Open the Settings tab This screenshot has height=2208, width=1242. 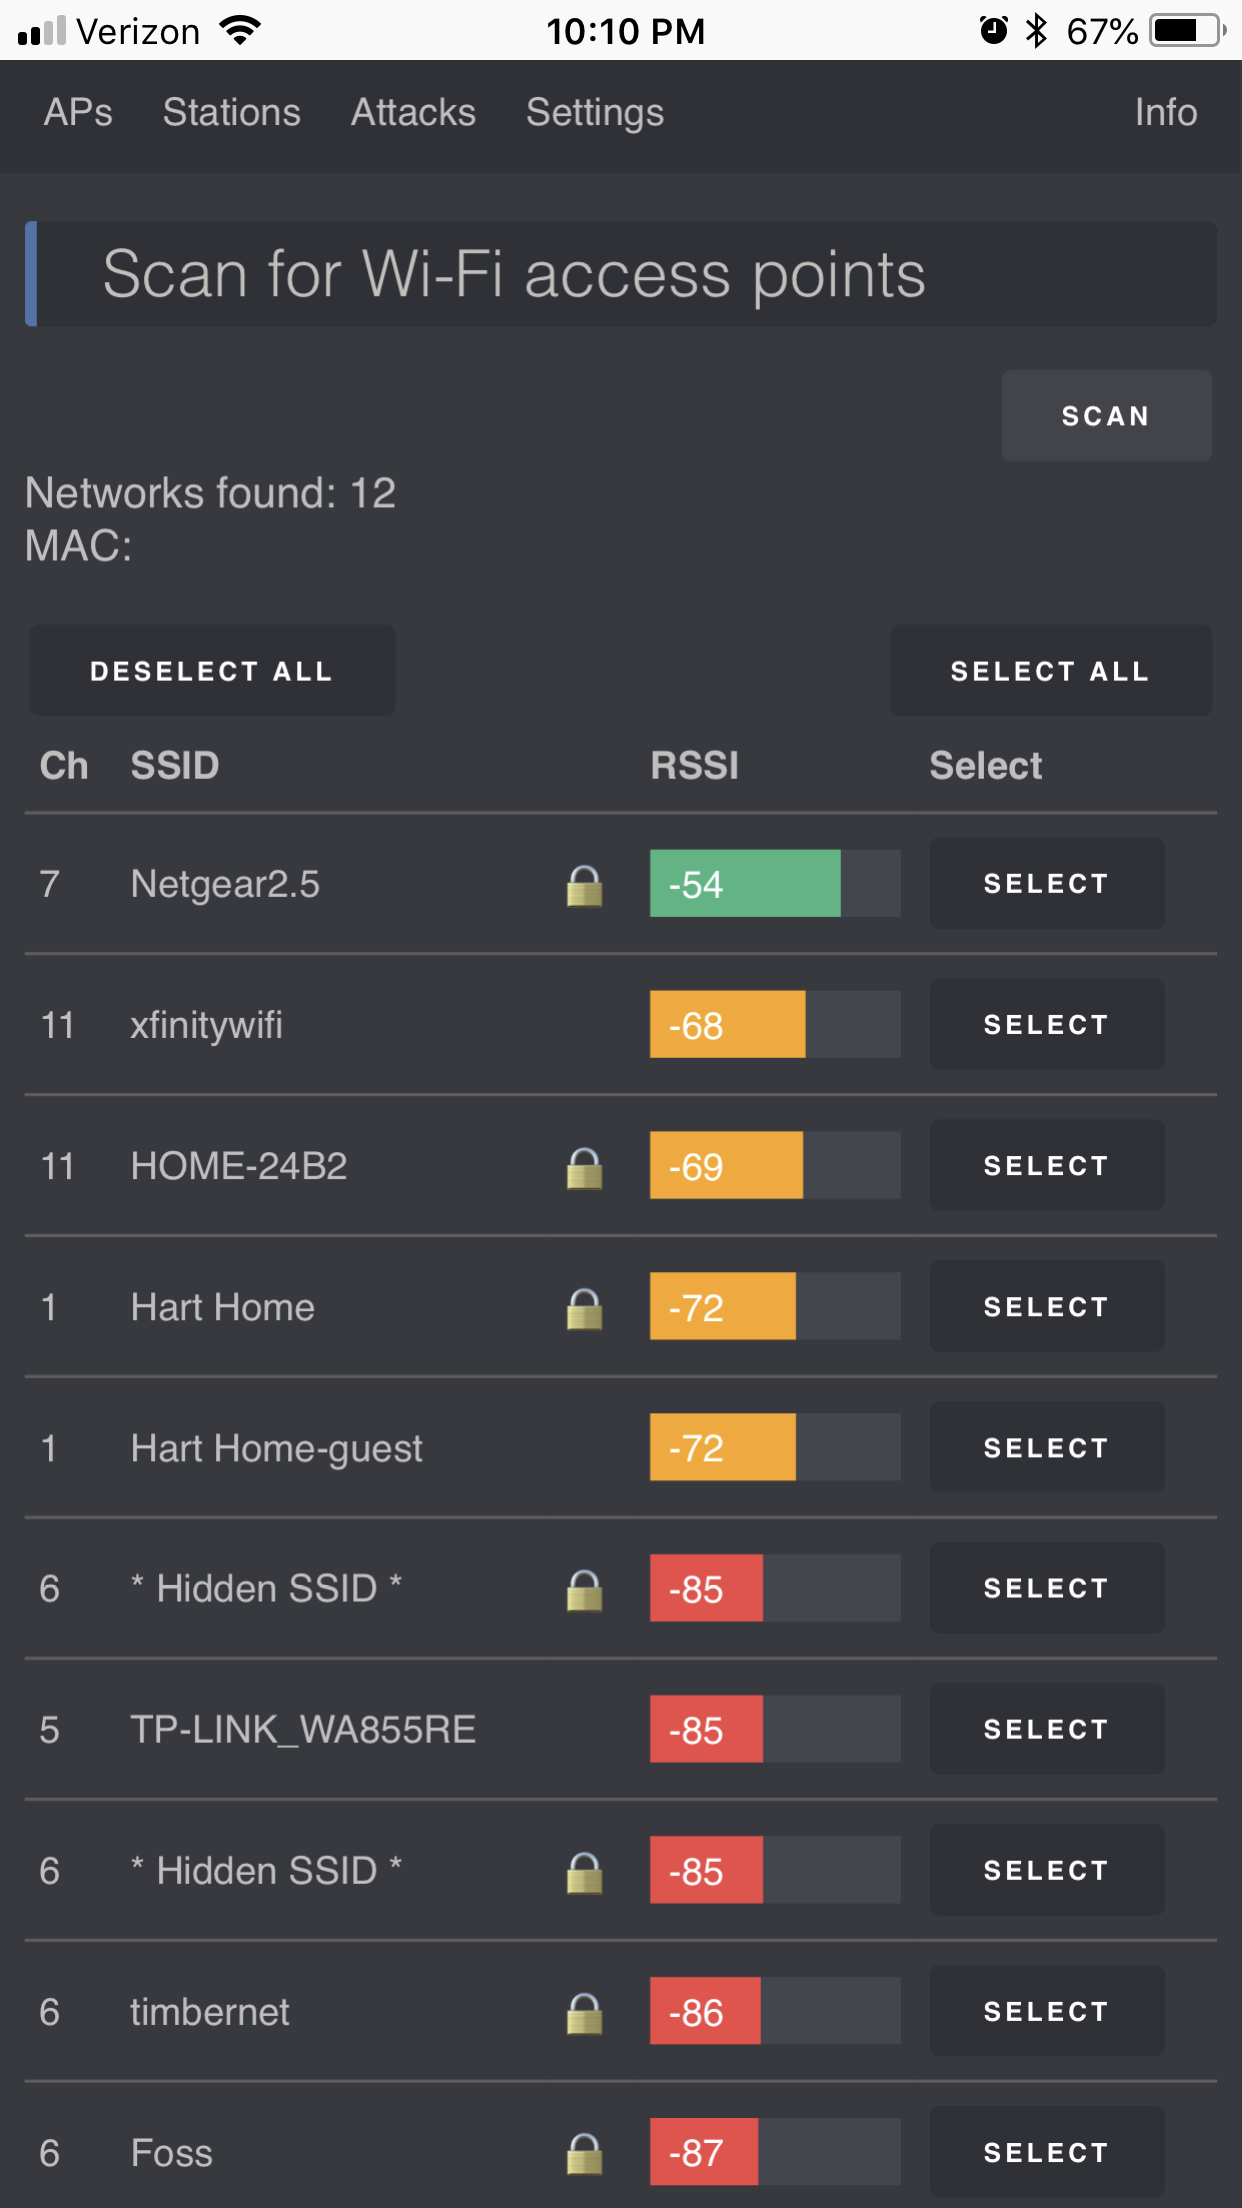pyautogui.click(x=595, y=113)
